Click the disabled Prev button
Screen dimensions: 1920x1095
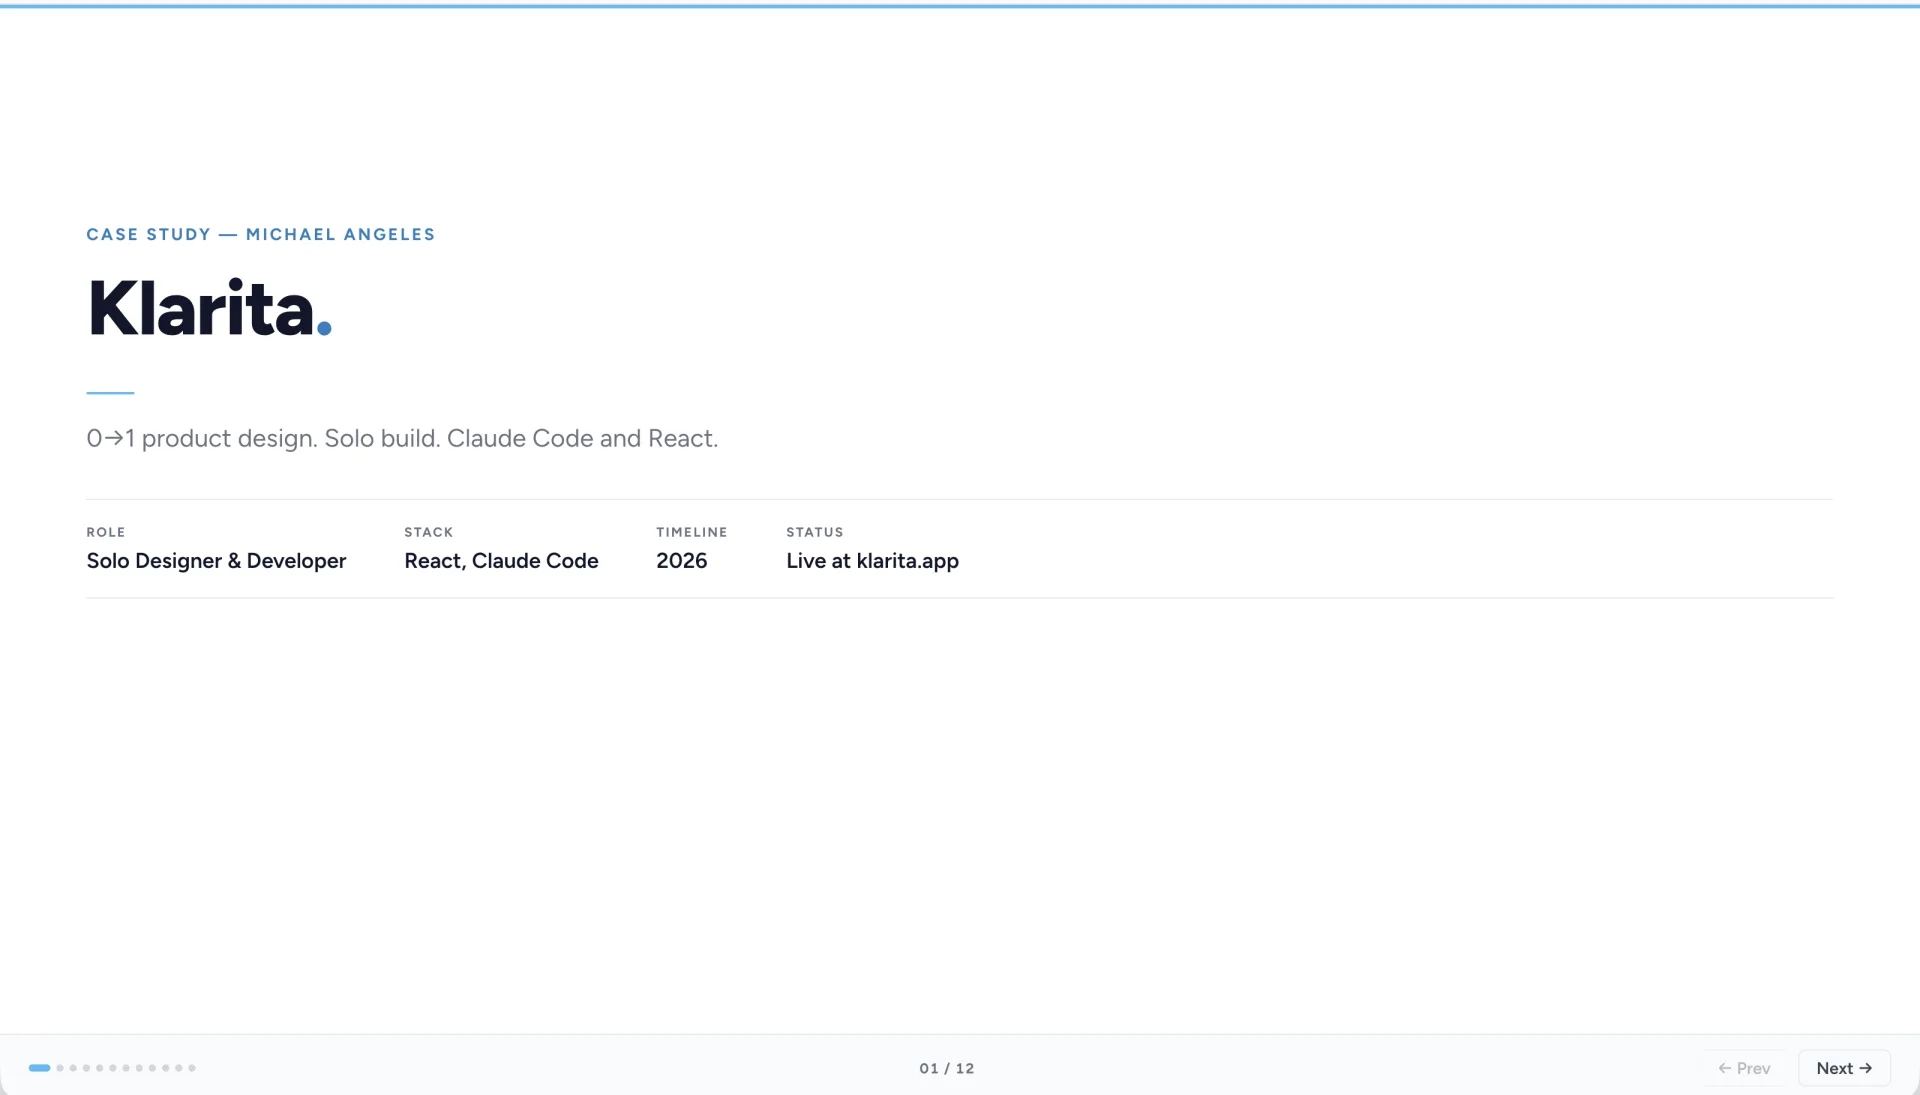click(x=1745, y=1068)
